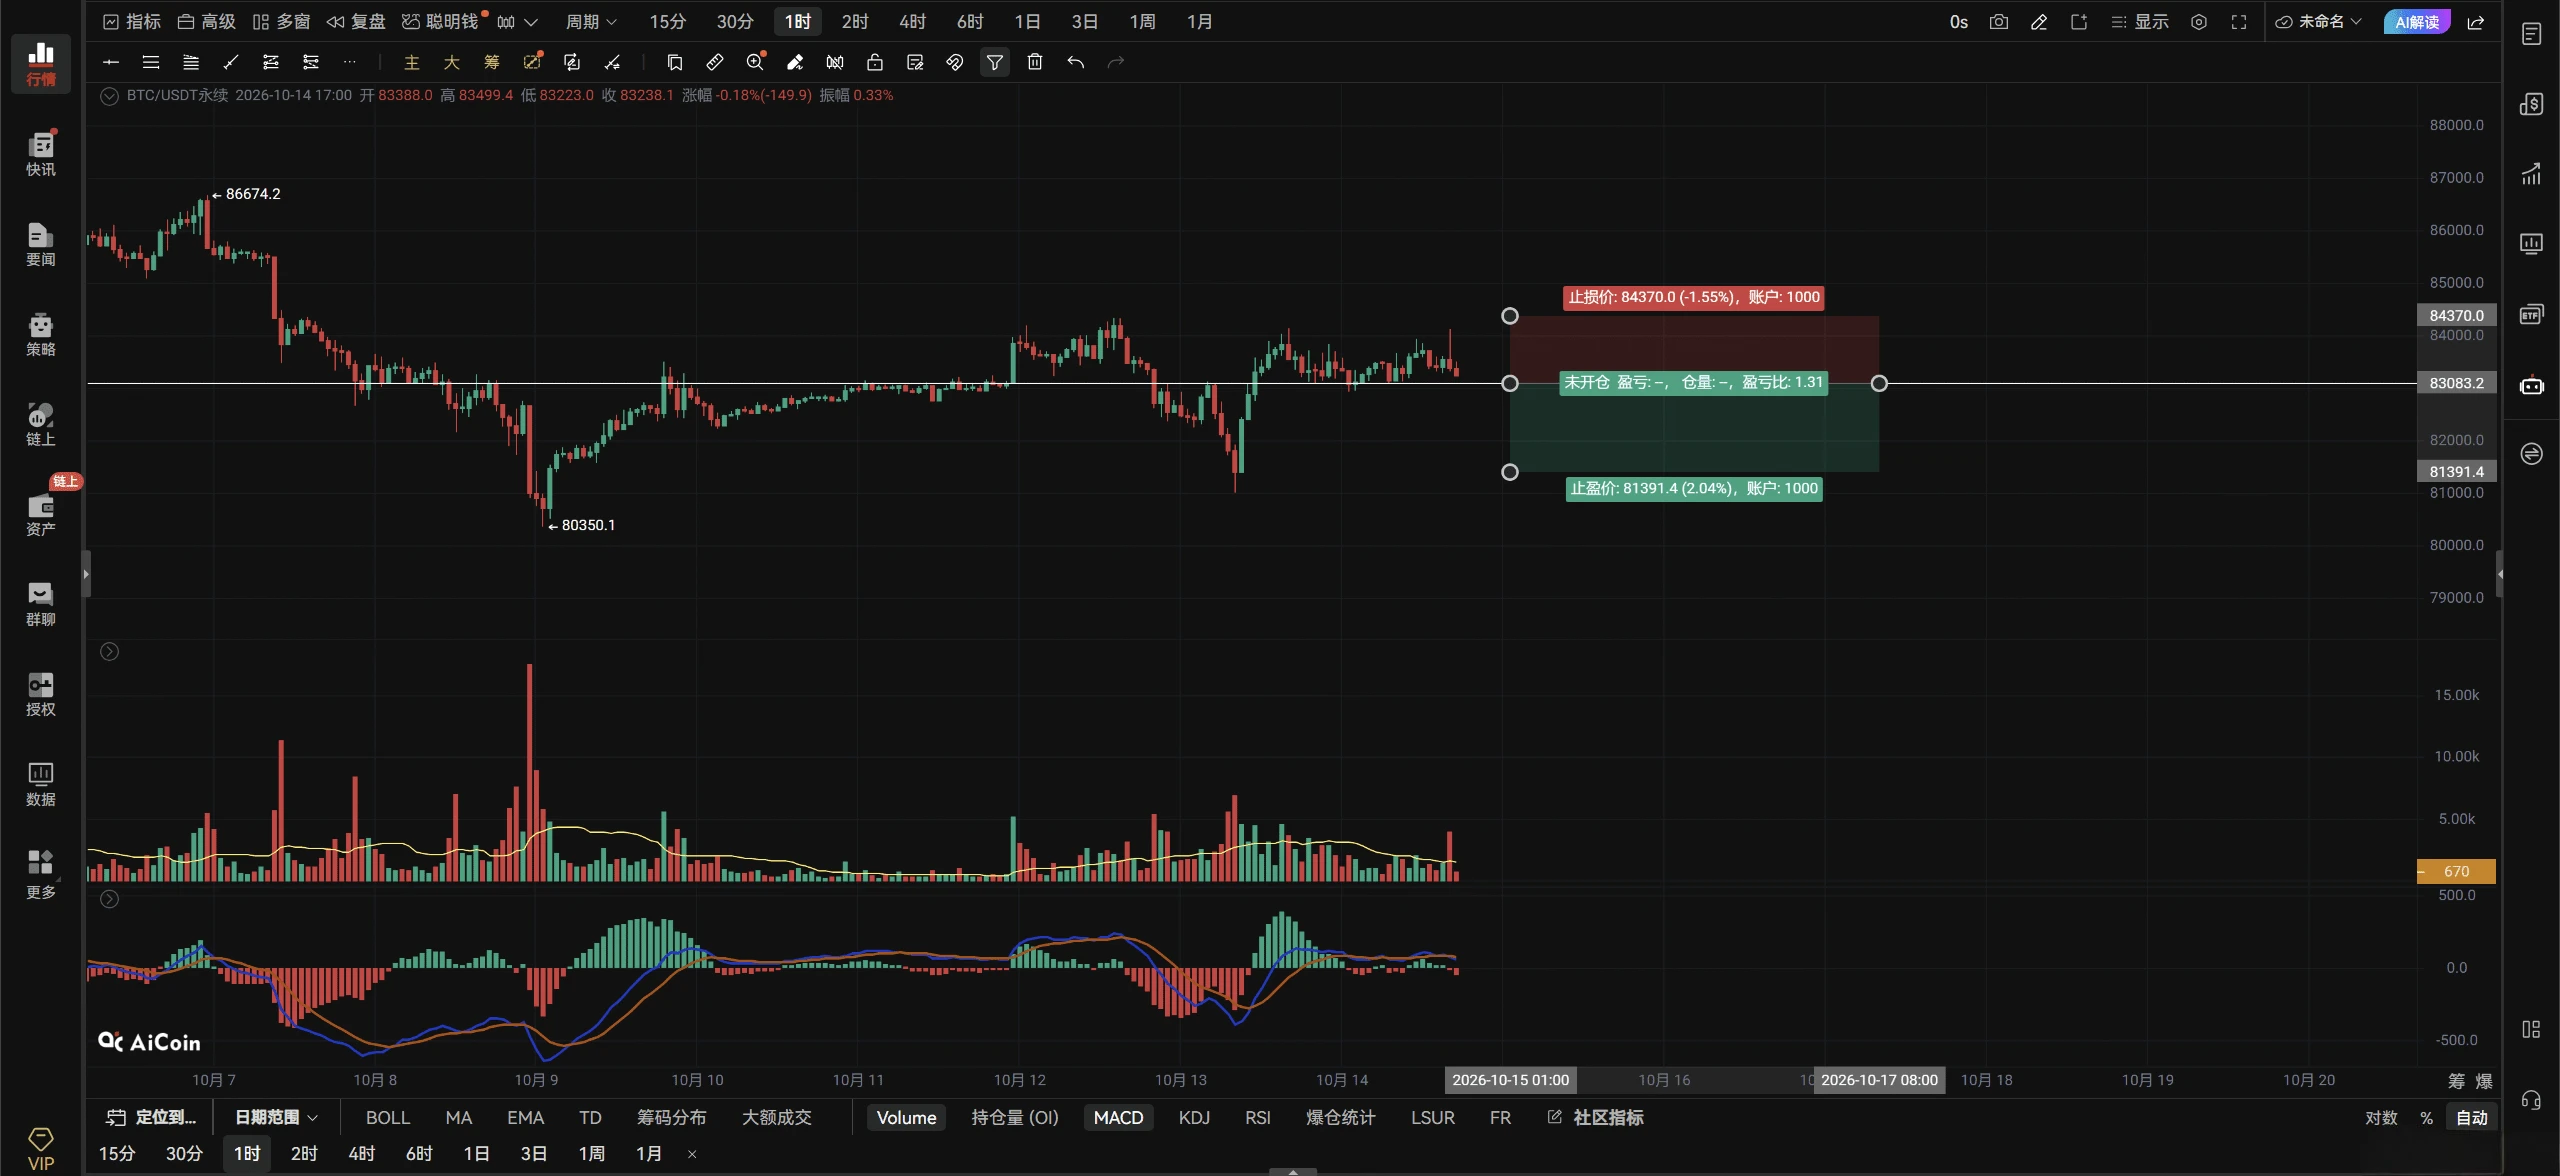Viewport: 2560px width, 1176px height.
Task: Click the share arrow icon top right
Action: pyautogui.click(x=2476, y=22)
